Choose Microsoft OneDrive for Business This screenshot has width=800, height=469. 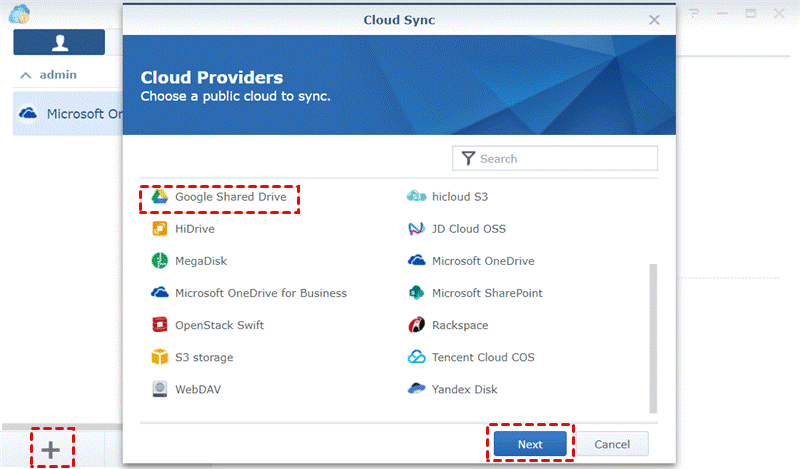pyautogui.click(x=261, y=293)
